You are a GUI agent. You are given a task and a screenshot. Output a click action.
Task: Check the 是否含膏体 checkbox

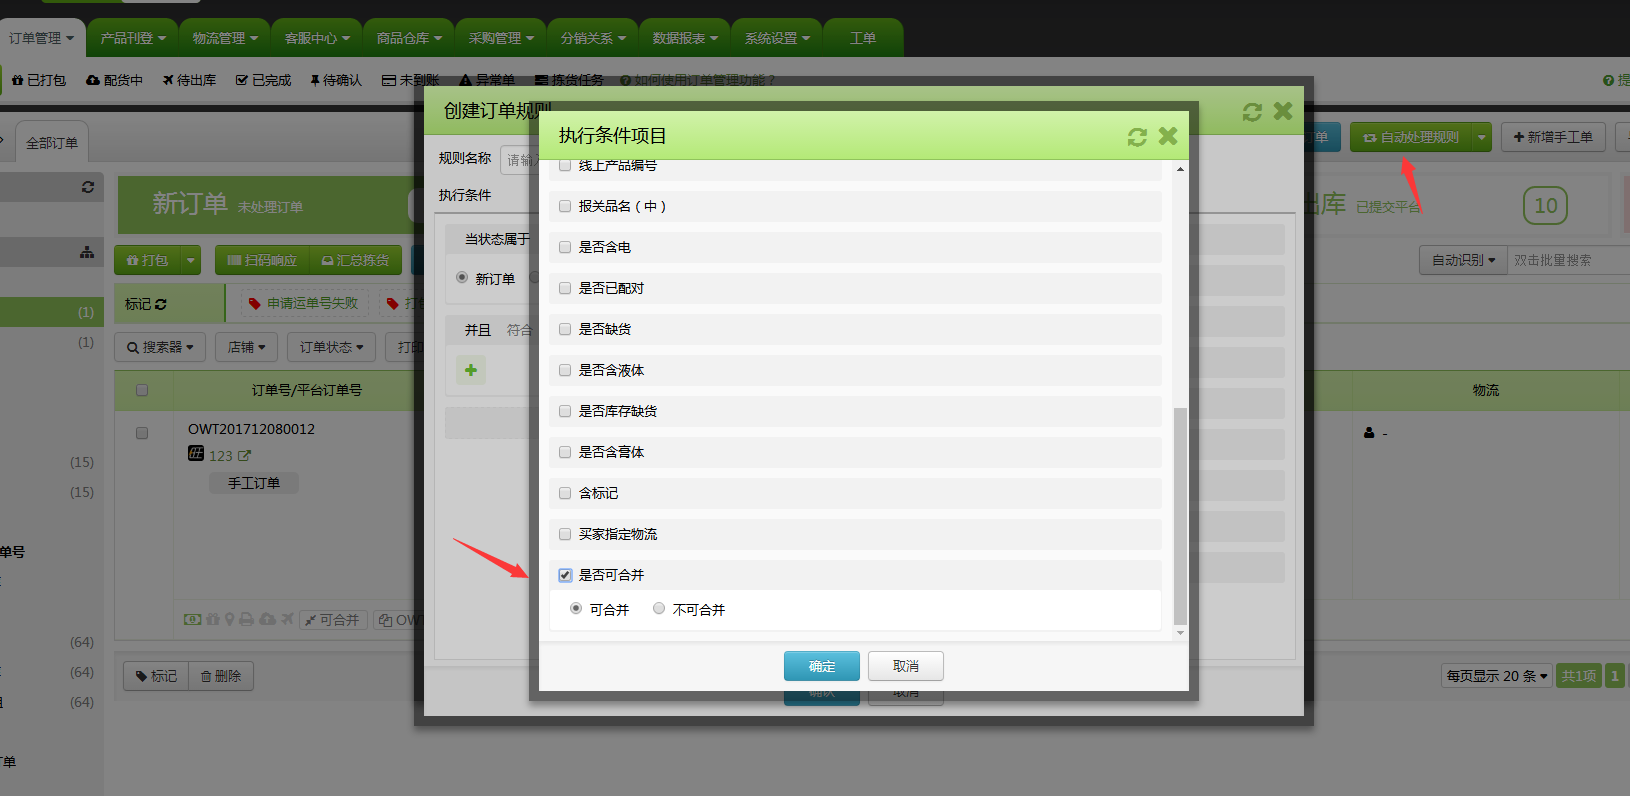pos(565,452)
